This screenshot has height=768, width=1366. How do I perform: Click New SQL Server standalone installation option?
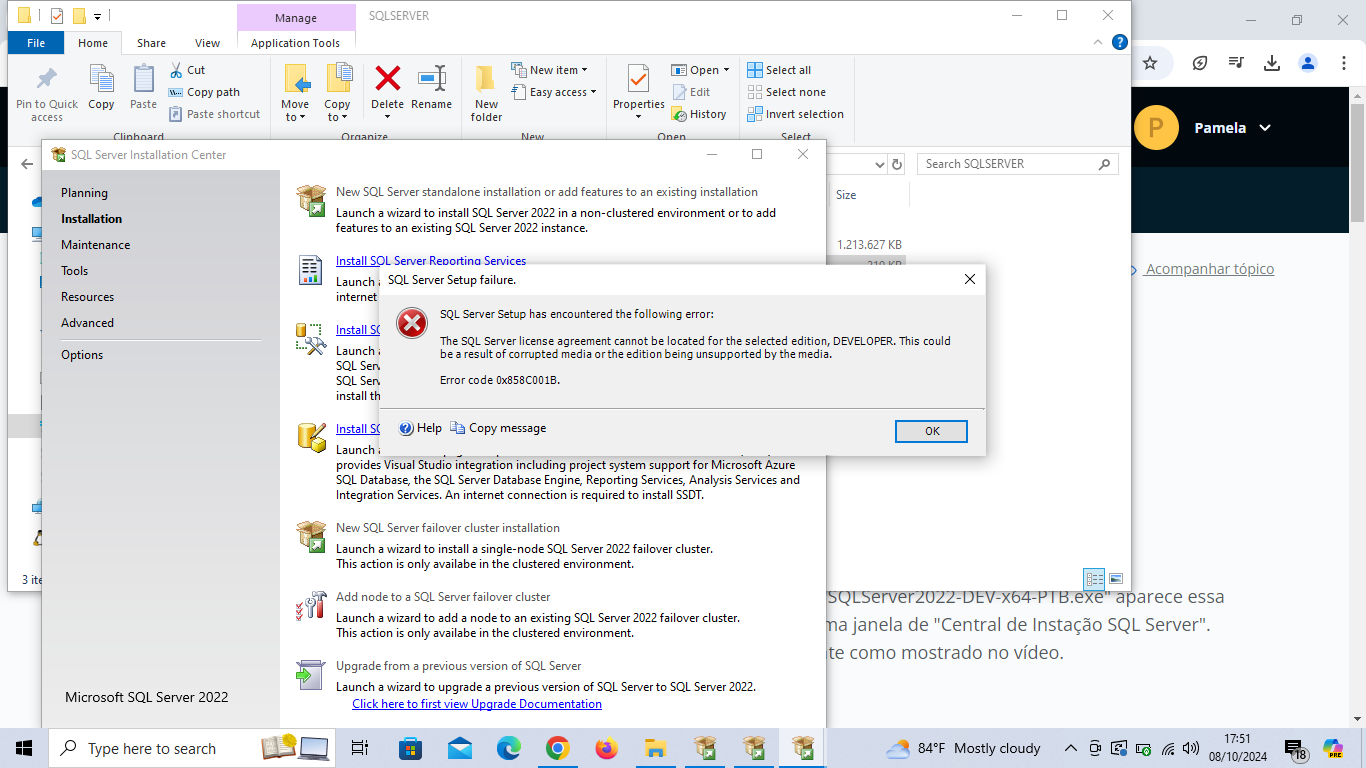coord(546,192)
